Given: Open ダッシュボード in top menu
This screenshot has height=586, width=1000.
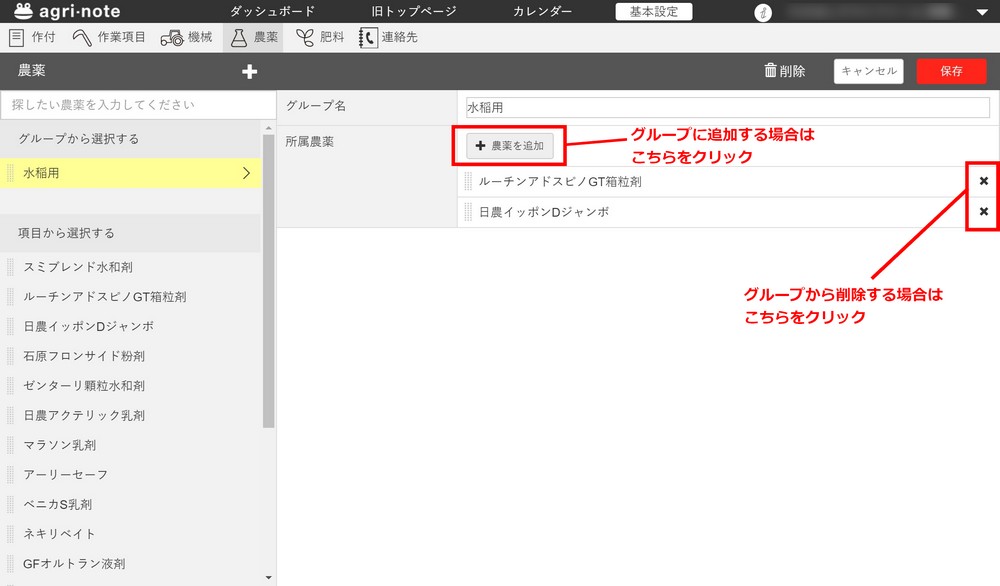Looking at the screenshot, I should (272, 12).
